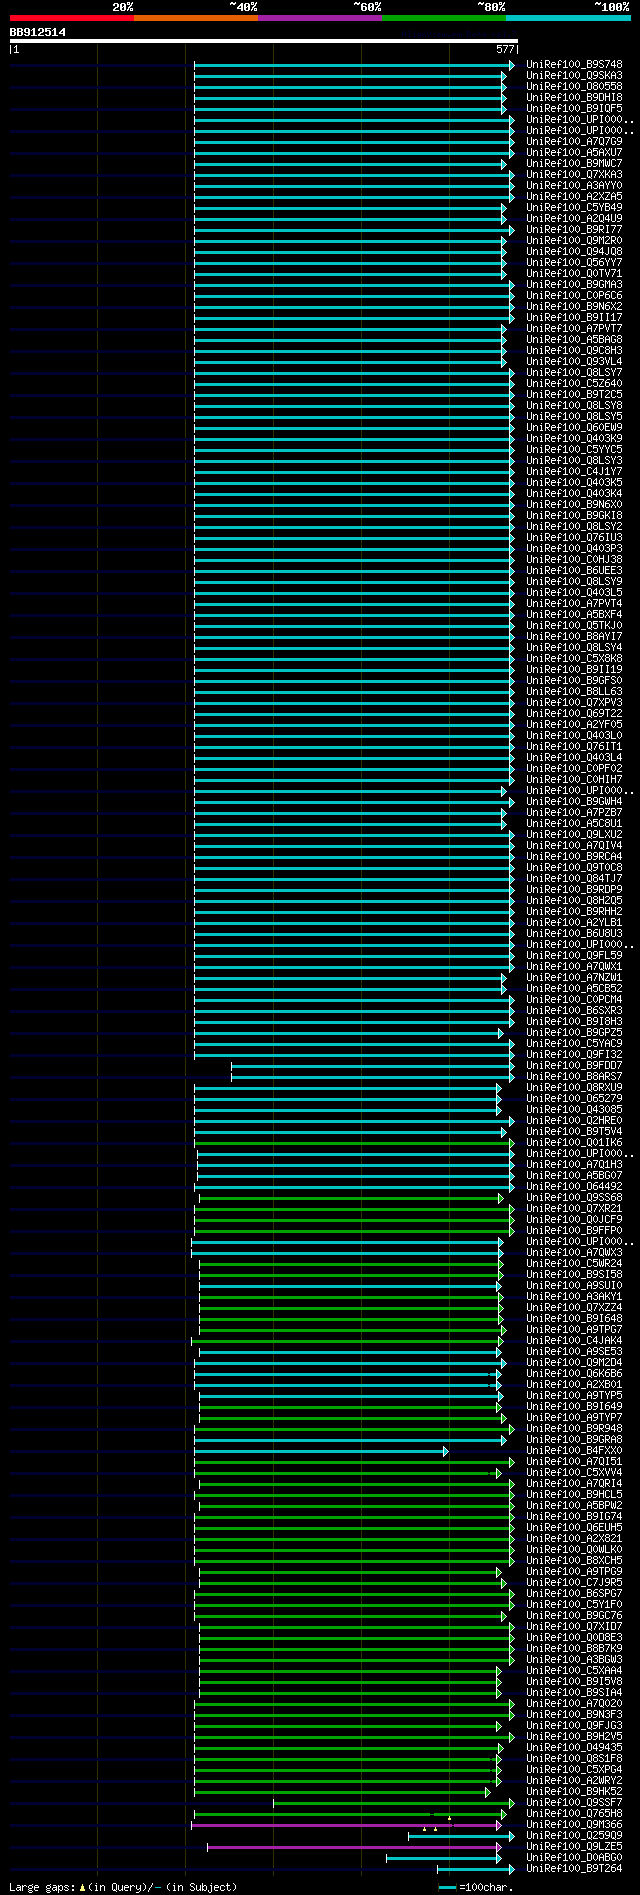This screenshot has width=640, height=1895.
Task: Select the UniRef100_Q9M2D4 label
Action: pos(574,1363)
